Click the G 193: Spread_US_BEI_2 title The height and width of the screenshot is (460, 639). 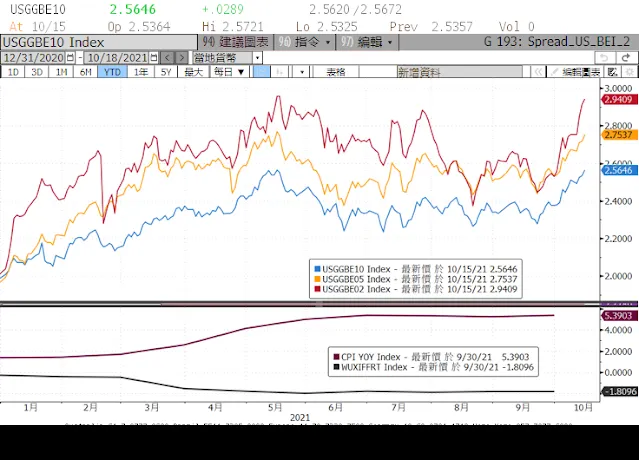tap(557, 42)
